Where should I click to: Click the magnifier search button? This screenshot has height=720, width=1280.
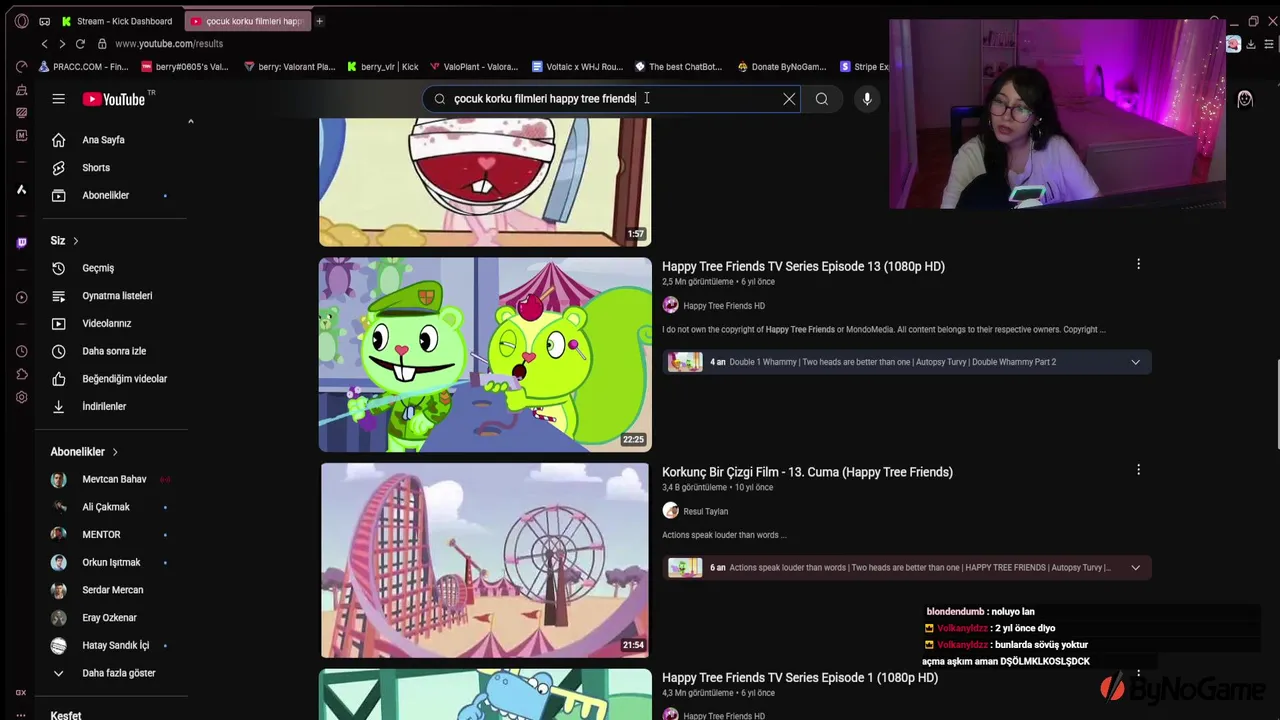pyautogui.click(x=822, y=99)
